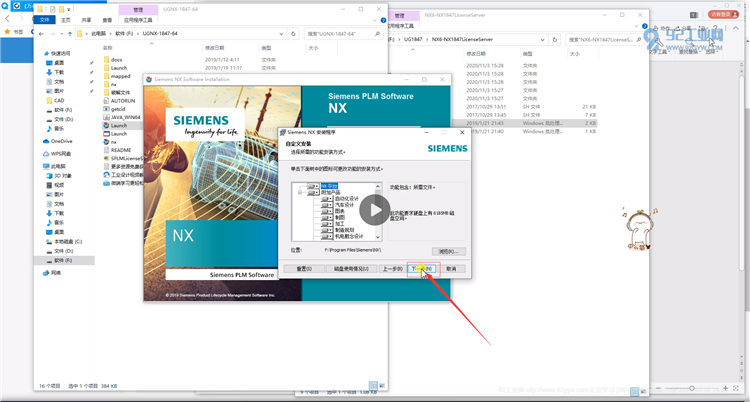Open install options dropdown for NX平台 feature
Viewport: 750px width, 402px height.
coord(313,186)
